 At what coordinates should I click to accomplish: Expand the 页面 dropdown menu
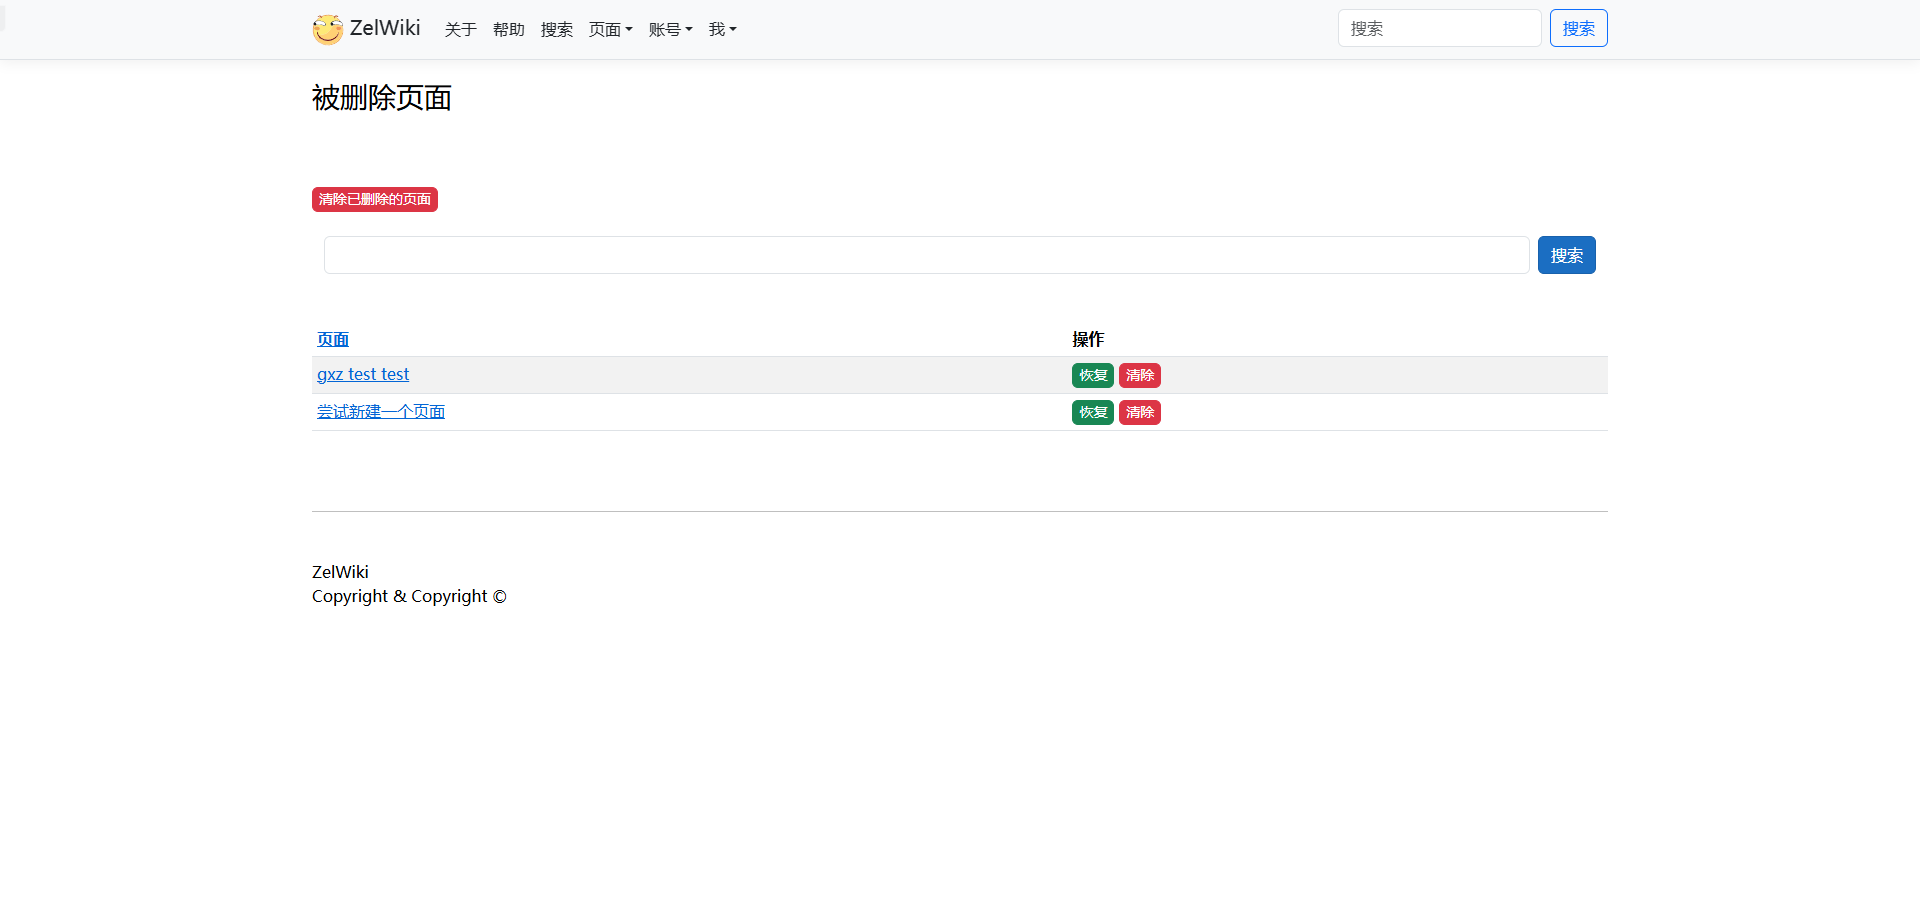coord(610,30)
